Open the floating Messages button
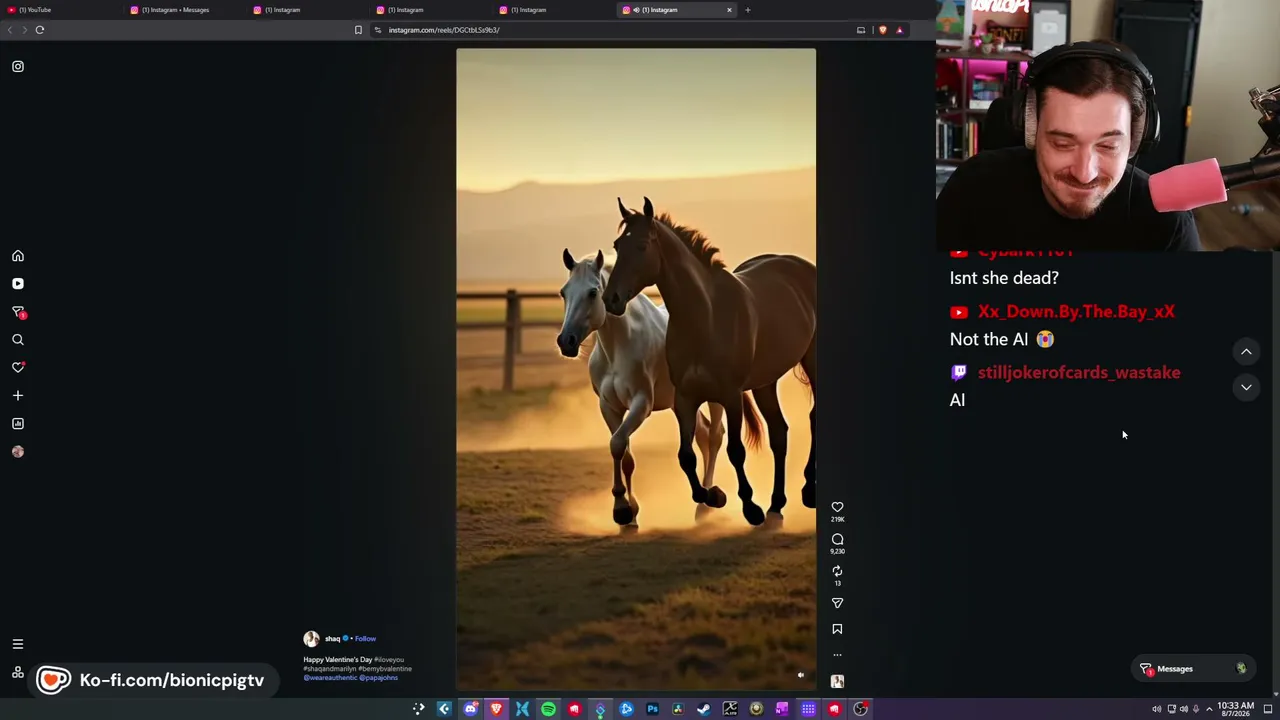This screenshot has height=720, width=1280. click(x=1194, y=669)
